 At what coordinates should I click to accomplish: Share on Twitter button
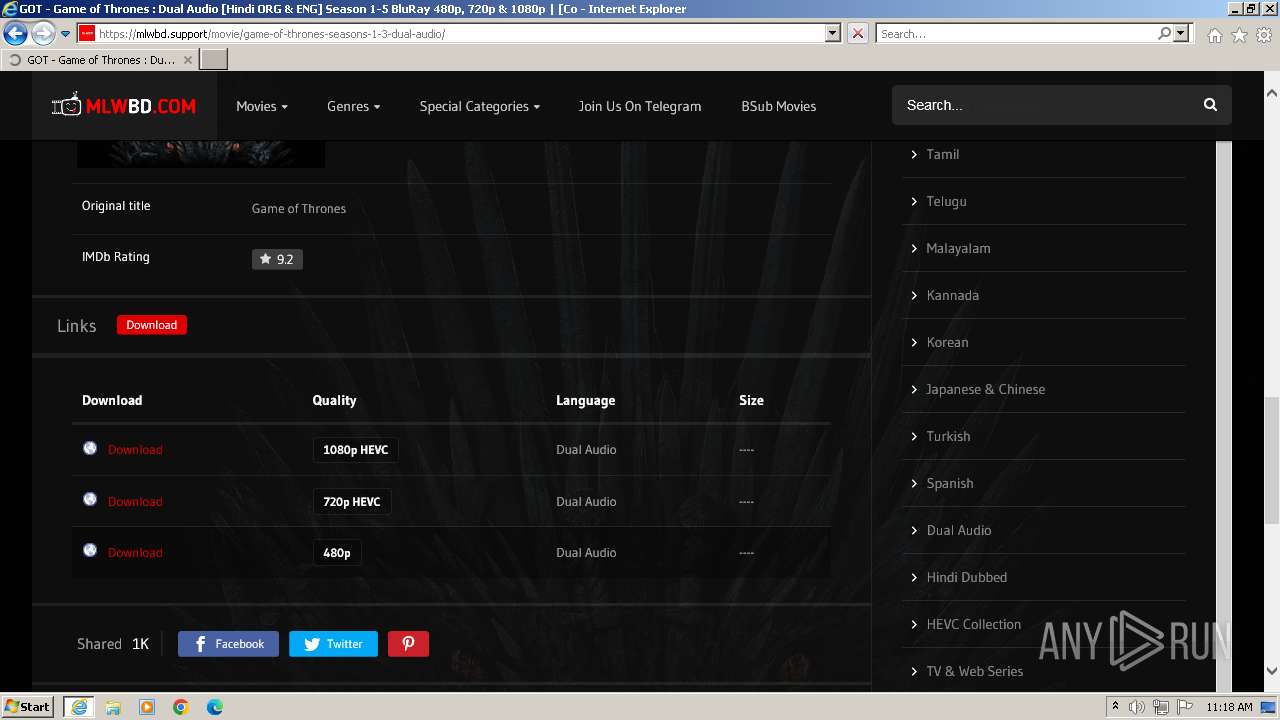click(333, 644)
